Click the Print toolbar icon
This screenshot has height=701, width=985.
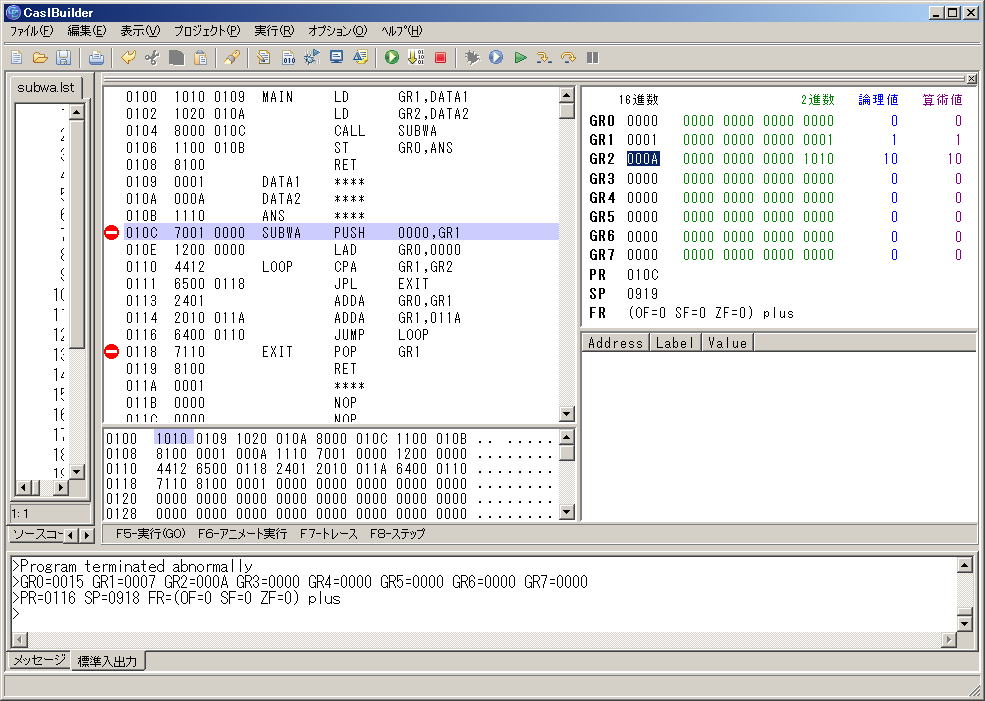coord(96,58)
